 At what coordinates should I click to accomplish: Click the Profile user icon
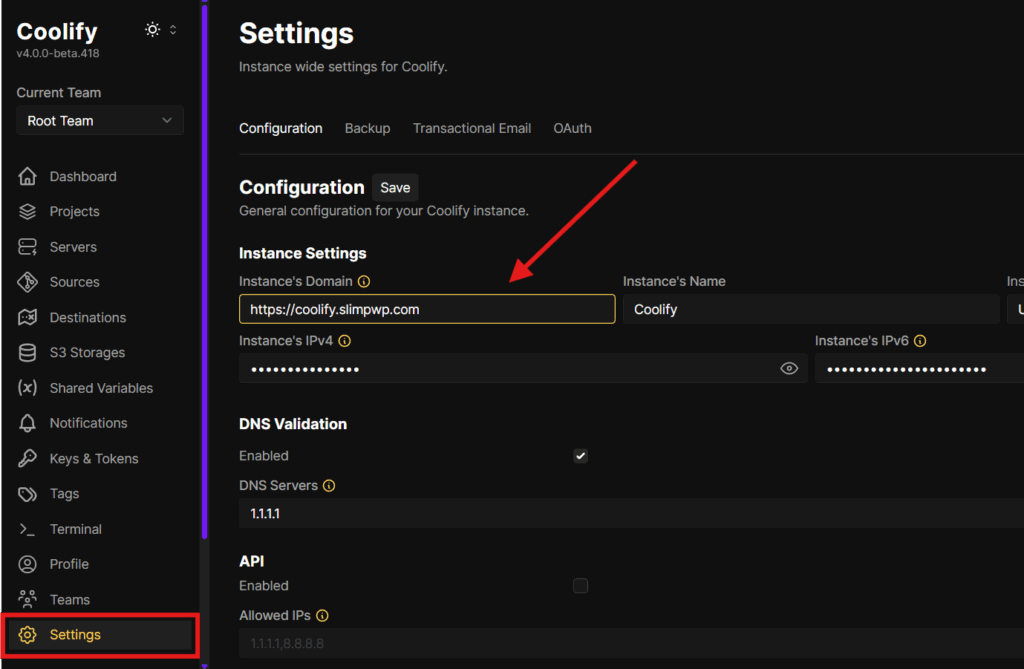(x=27, y=564)
